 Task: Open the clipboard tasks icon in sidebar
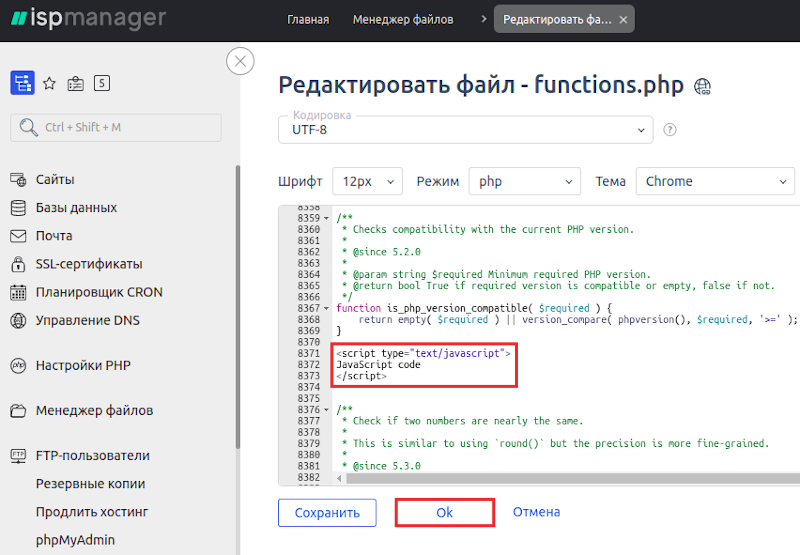tap(76, 83)
